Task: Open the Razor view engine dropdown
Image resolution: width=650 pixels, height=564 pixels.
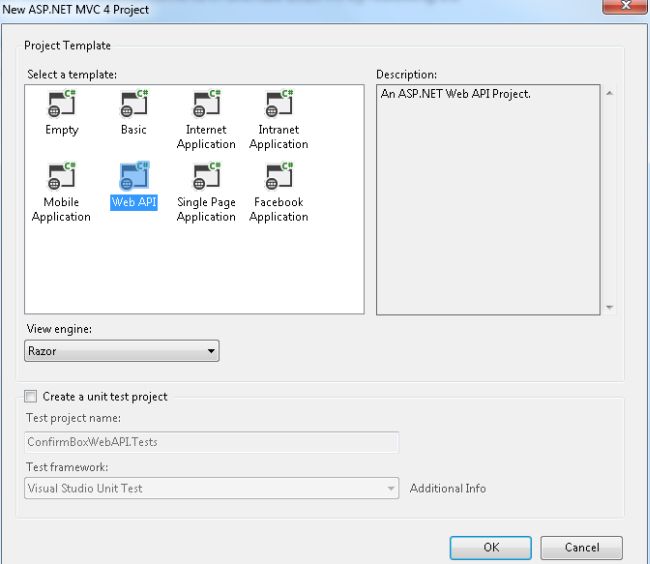Action: coord(121,351)
